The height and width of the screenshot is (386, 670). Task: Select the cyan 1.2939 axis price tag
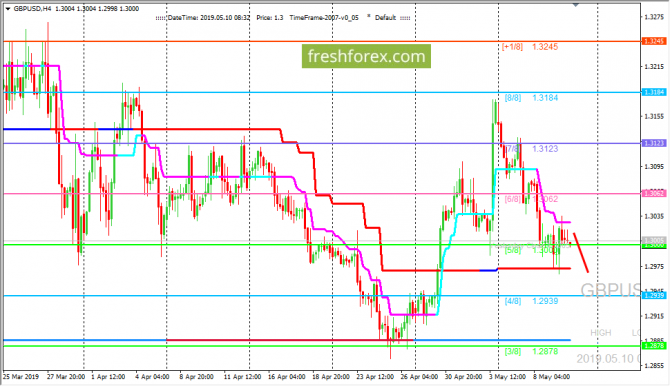point(654,295)
